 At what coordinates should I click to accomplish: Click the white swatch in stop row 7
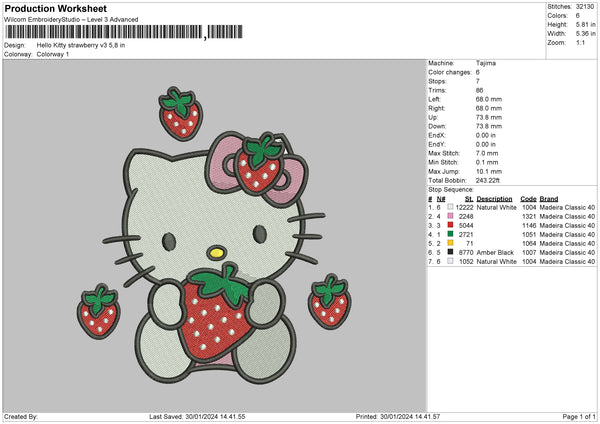450,261
